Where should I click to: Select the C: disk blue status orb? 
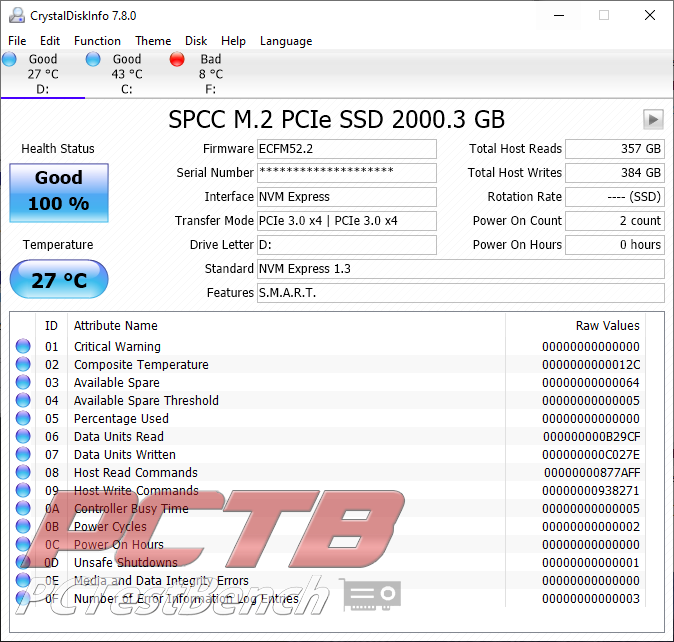coord(93,59)
